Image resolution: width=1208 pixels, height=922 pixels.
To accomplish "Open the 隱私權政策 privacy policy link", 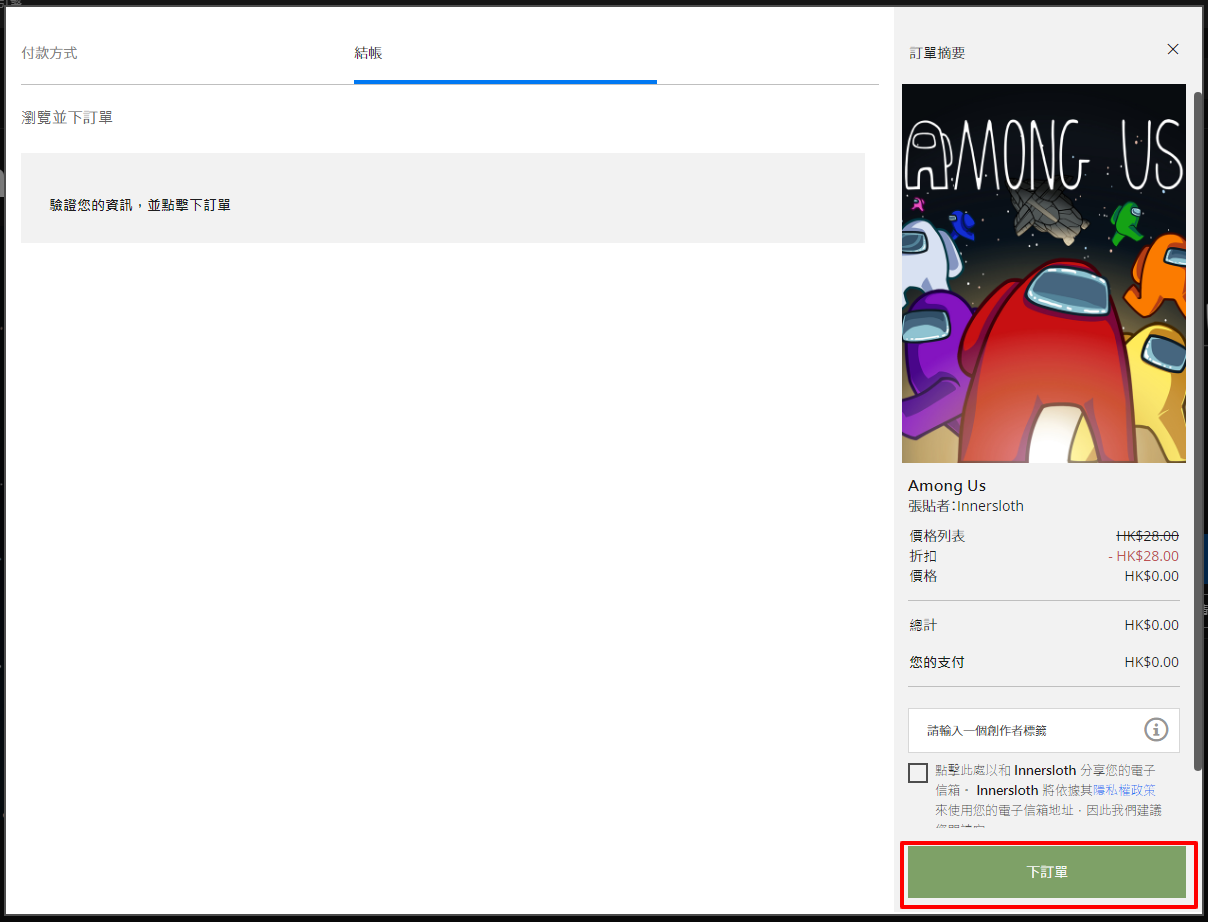I will click(x=1125, y=790).
